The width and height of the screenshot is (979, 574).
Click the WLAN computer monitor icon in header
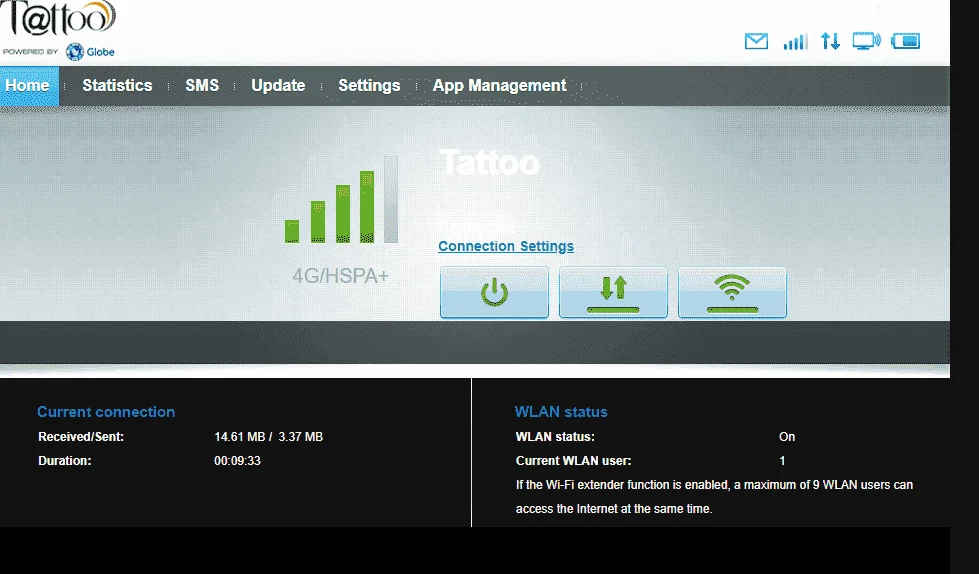[x=867, y=41]
